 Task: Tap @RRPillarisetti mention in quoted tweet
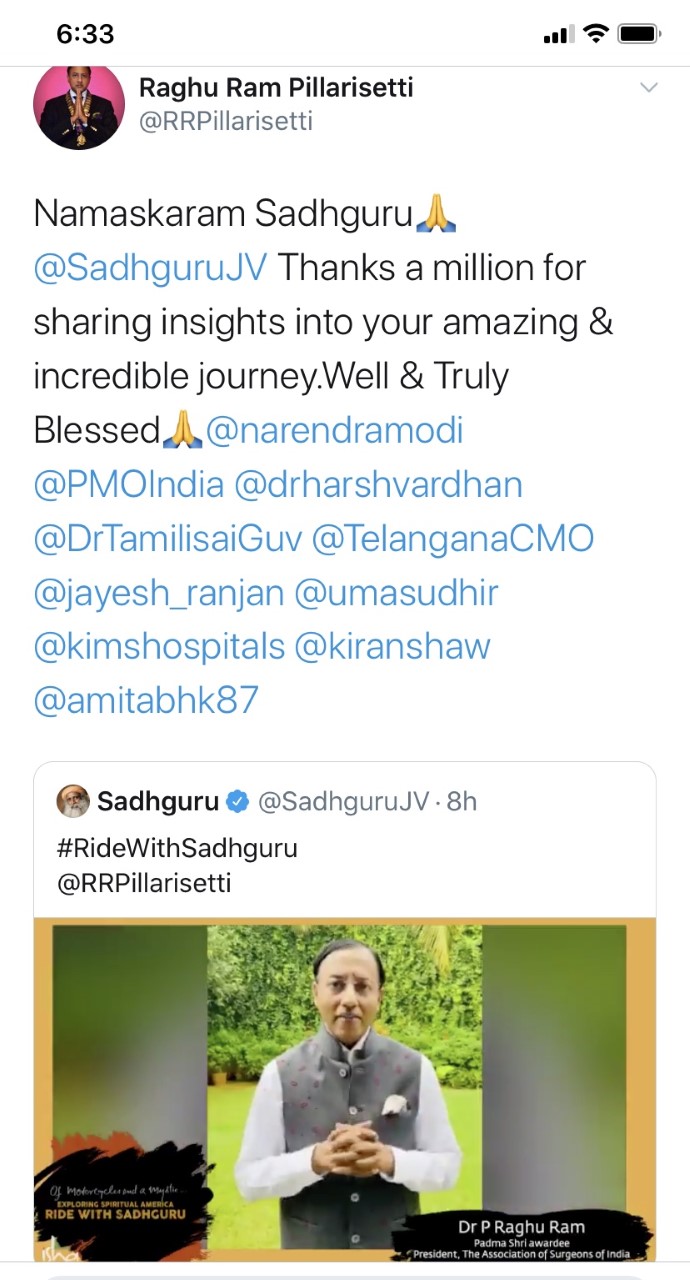tap(144, 885)
